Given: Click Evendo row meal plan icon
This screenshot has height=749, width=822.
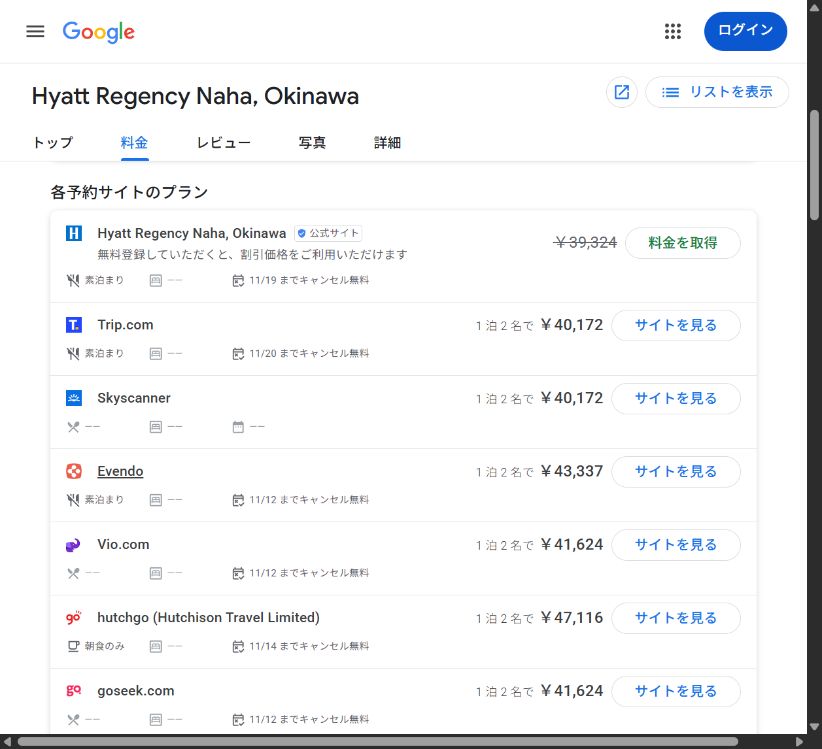Looking at the screenshot, I should click(73, 500).
